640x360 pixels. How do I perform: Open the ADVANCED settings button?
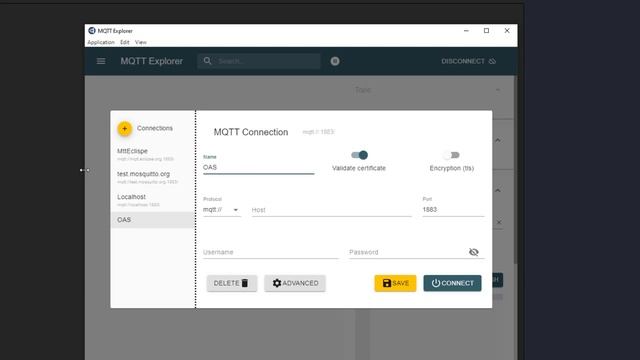295,283
